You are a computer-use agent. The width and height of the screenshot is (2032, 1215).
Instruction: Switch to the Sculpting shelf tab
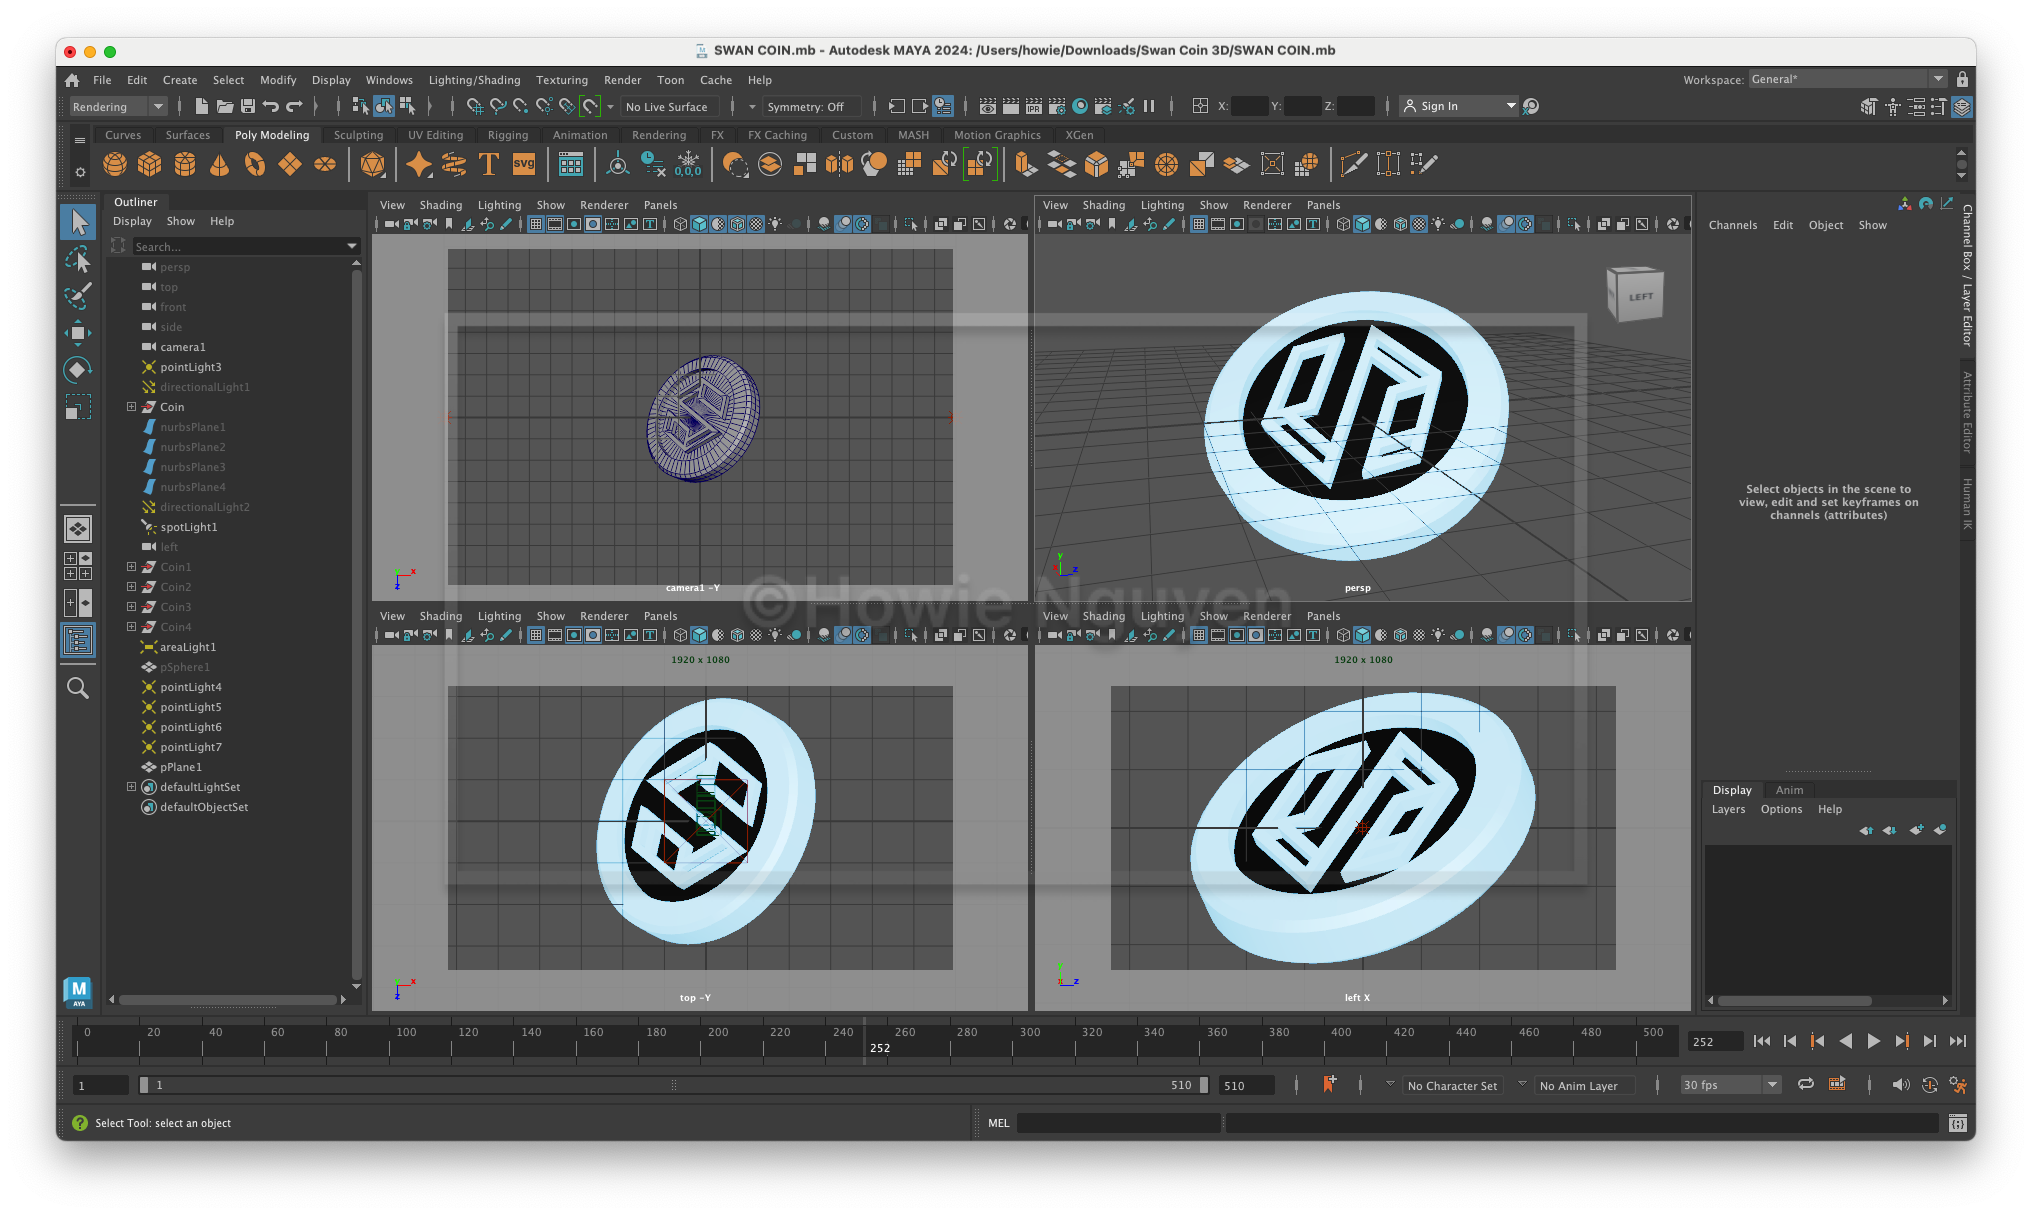[358, 135]
